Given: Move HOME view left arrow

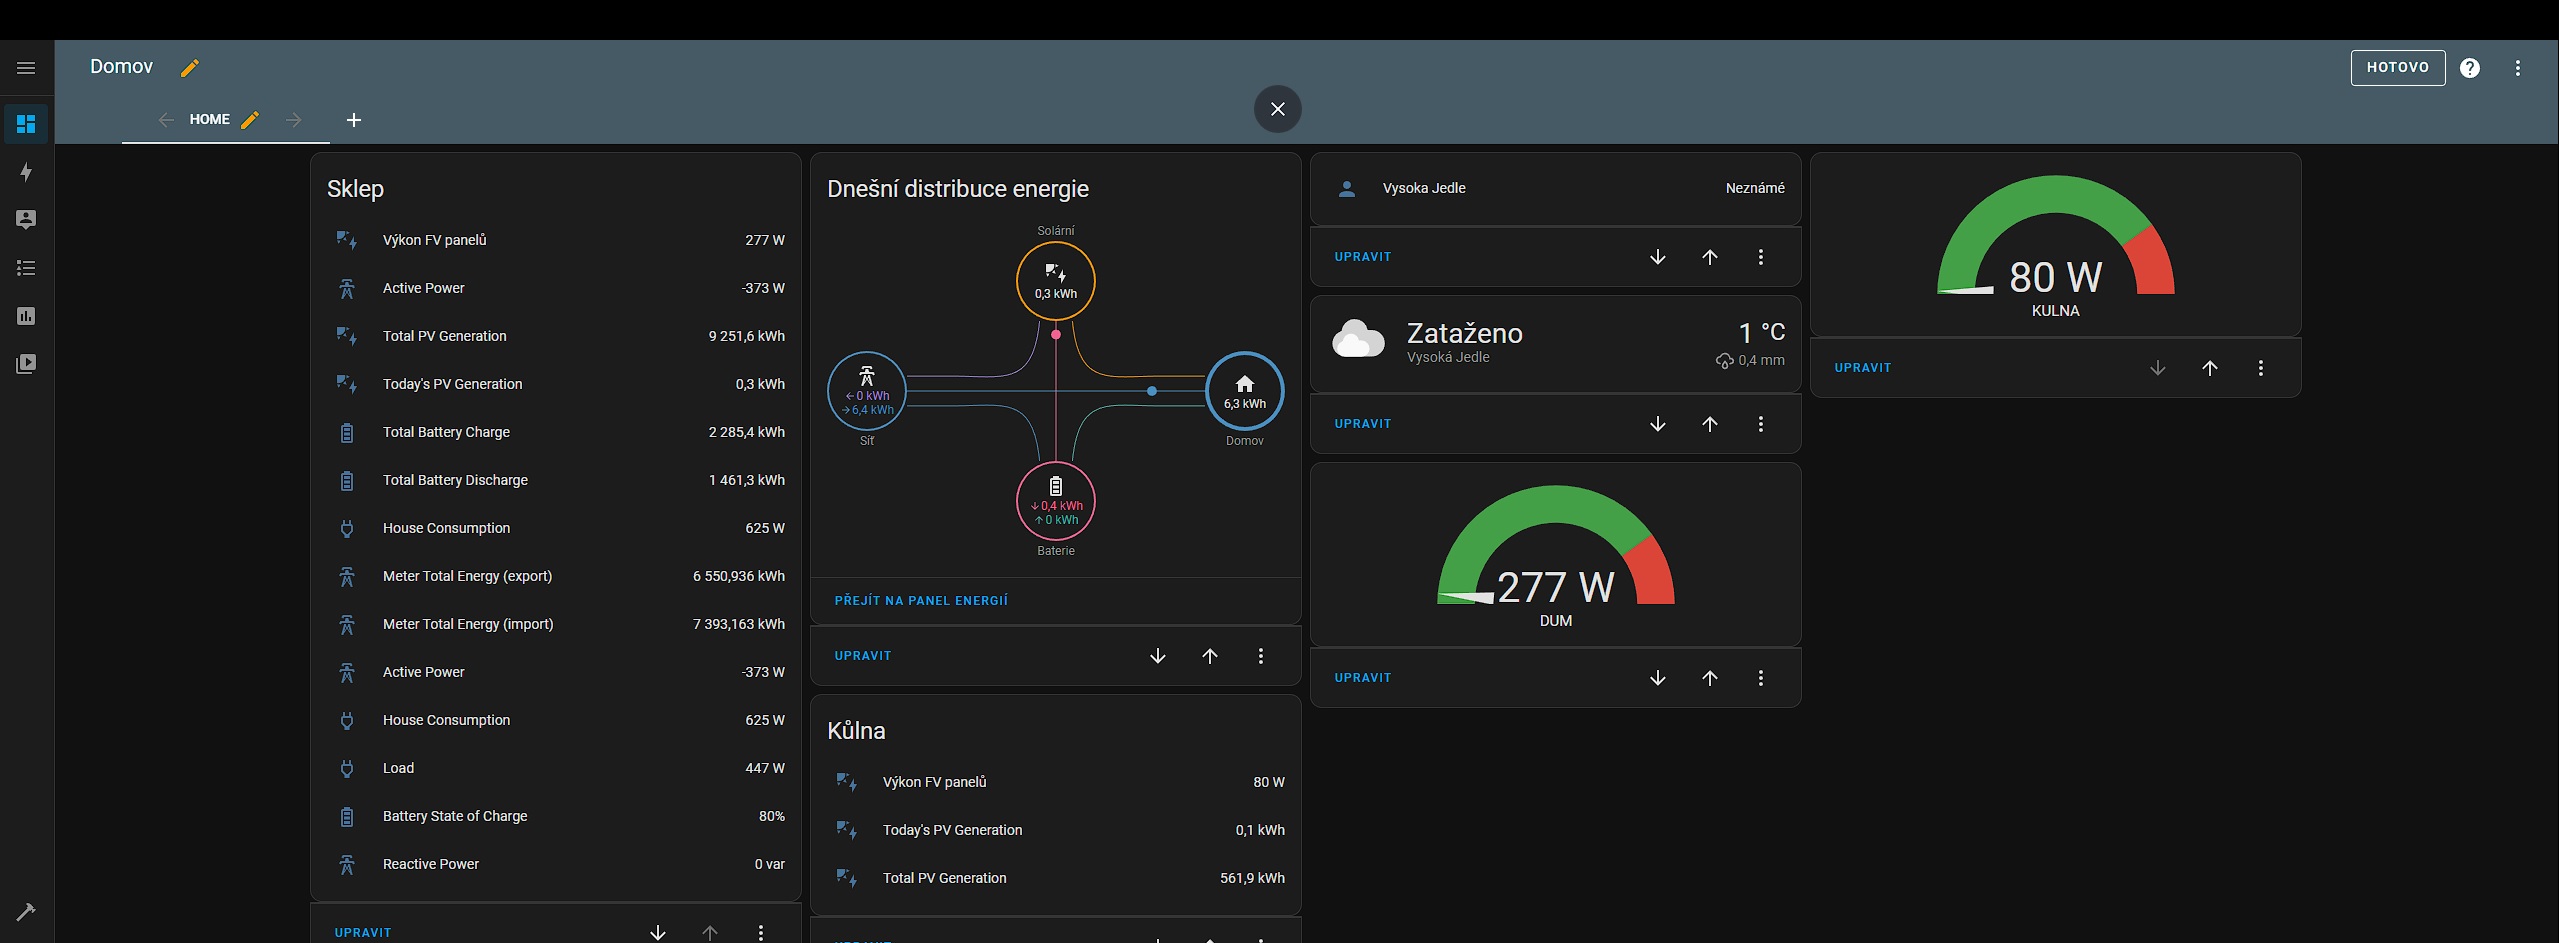Looking at the screenshot, I should pyautogui.click(x=166, y=120).
